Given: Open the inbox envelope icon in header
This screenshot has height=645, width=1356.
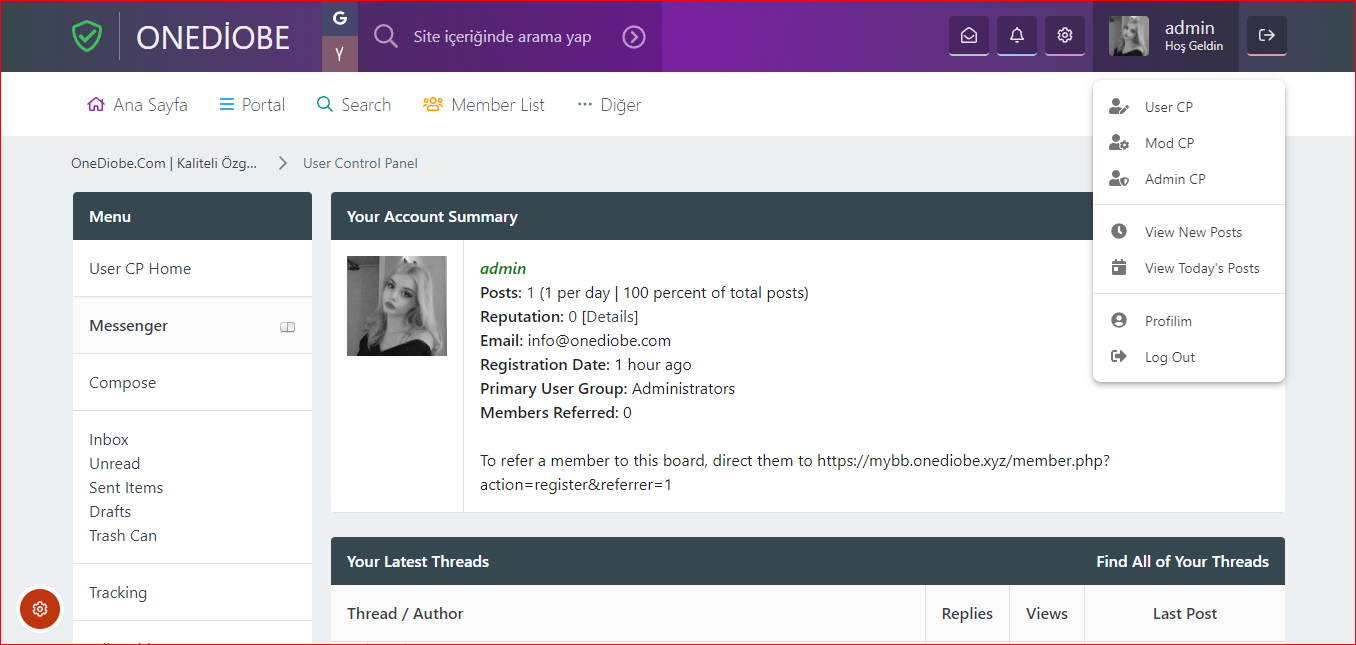Looking at the screenshot, I should pos(968,36).
